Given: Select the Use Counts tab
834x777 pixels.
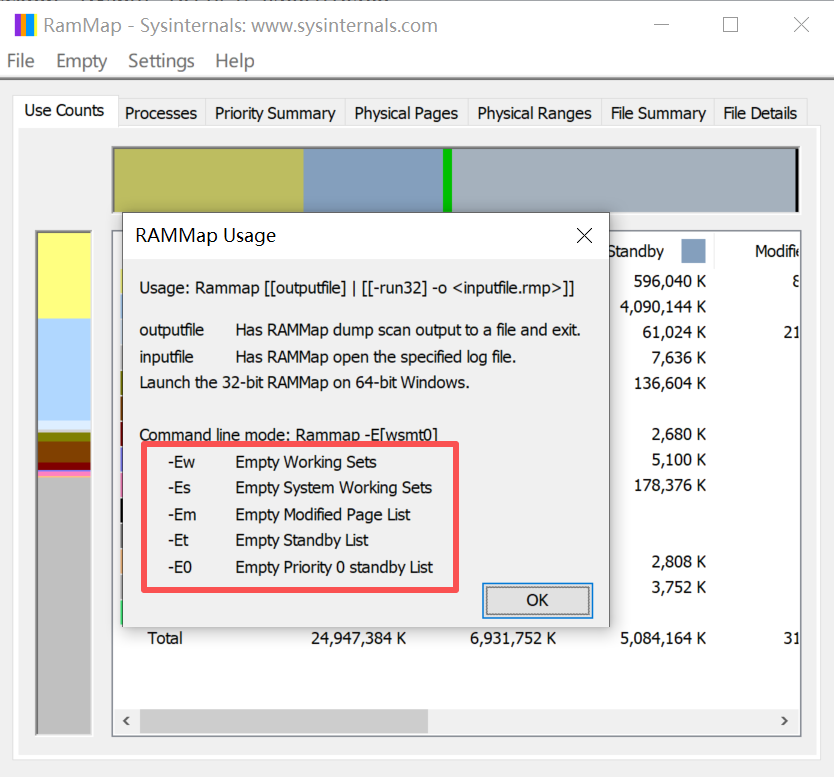Looking at the screenshot, I should tap(64, 111).
